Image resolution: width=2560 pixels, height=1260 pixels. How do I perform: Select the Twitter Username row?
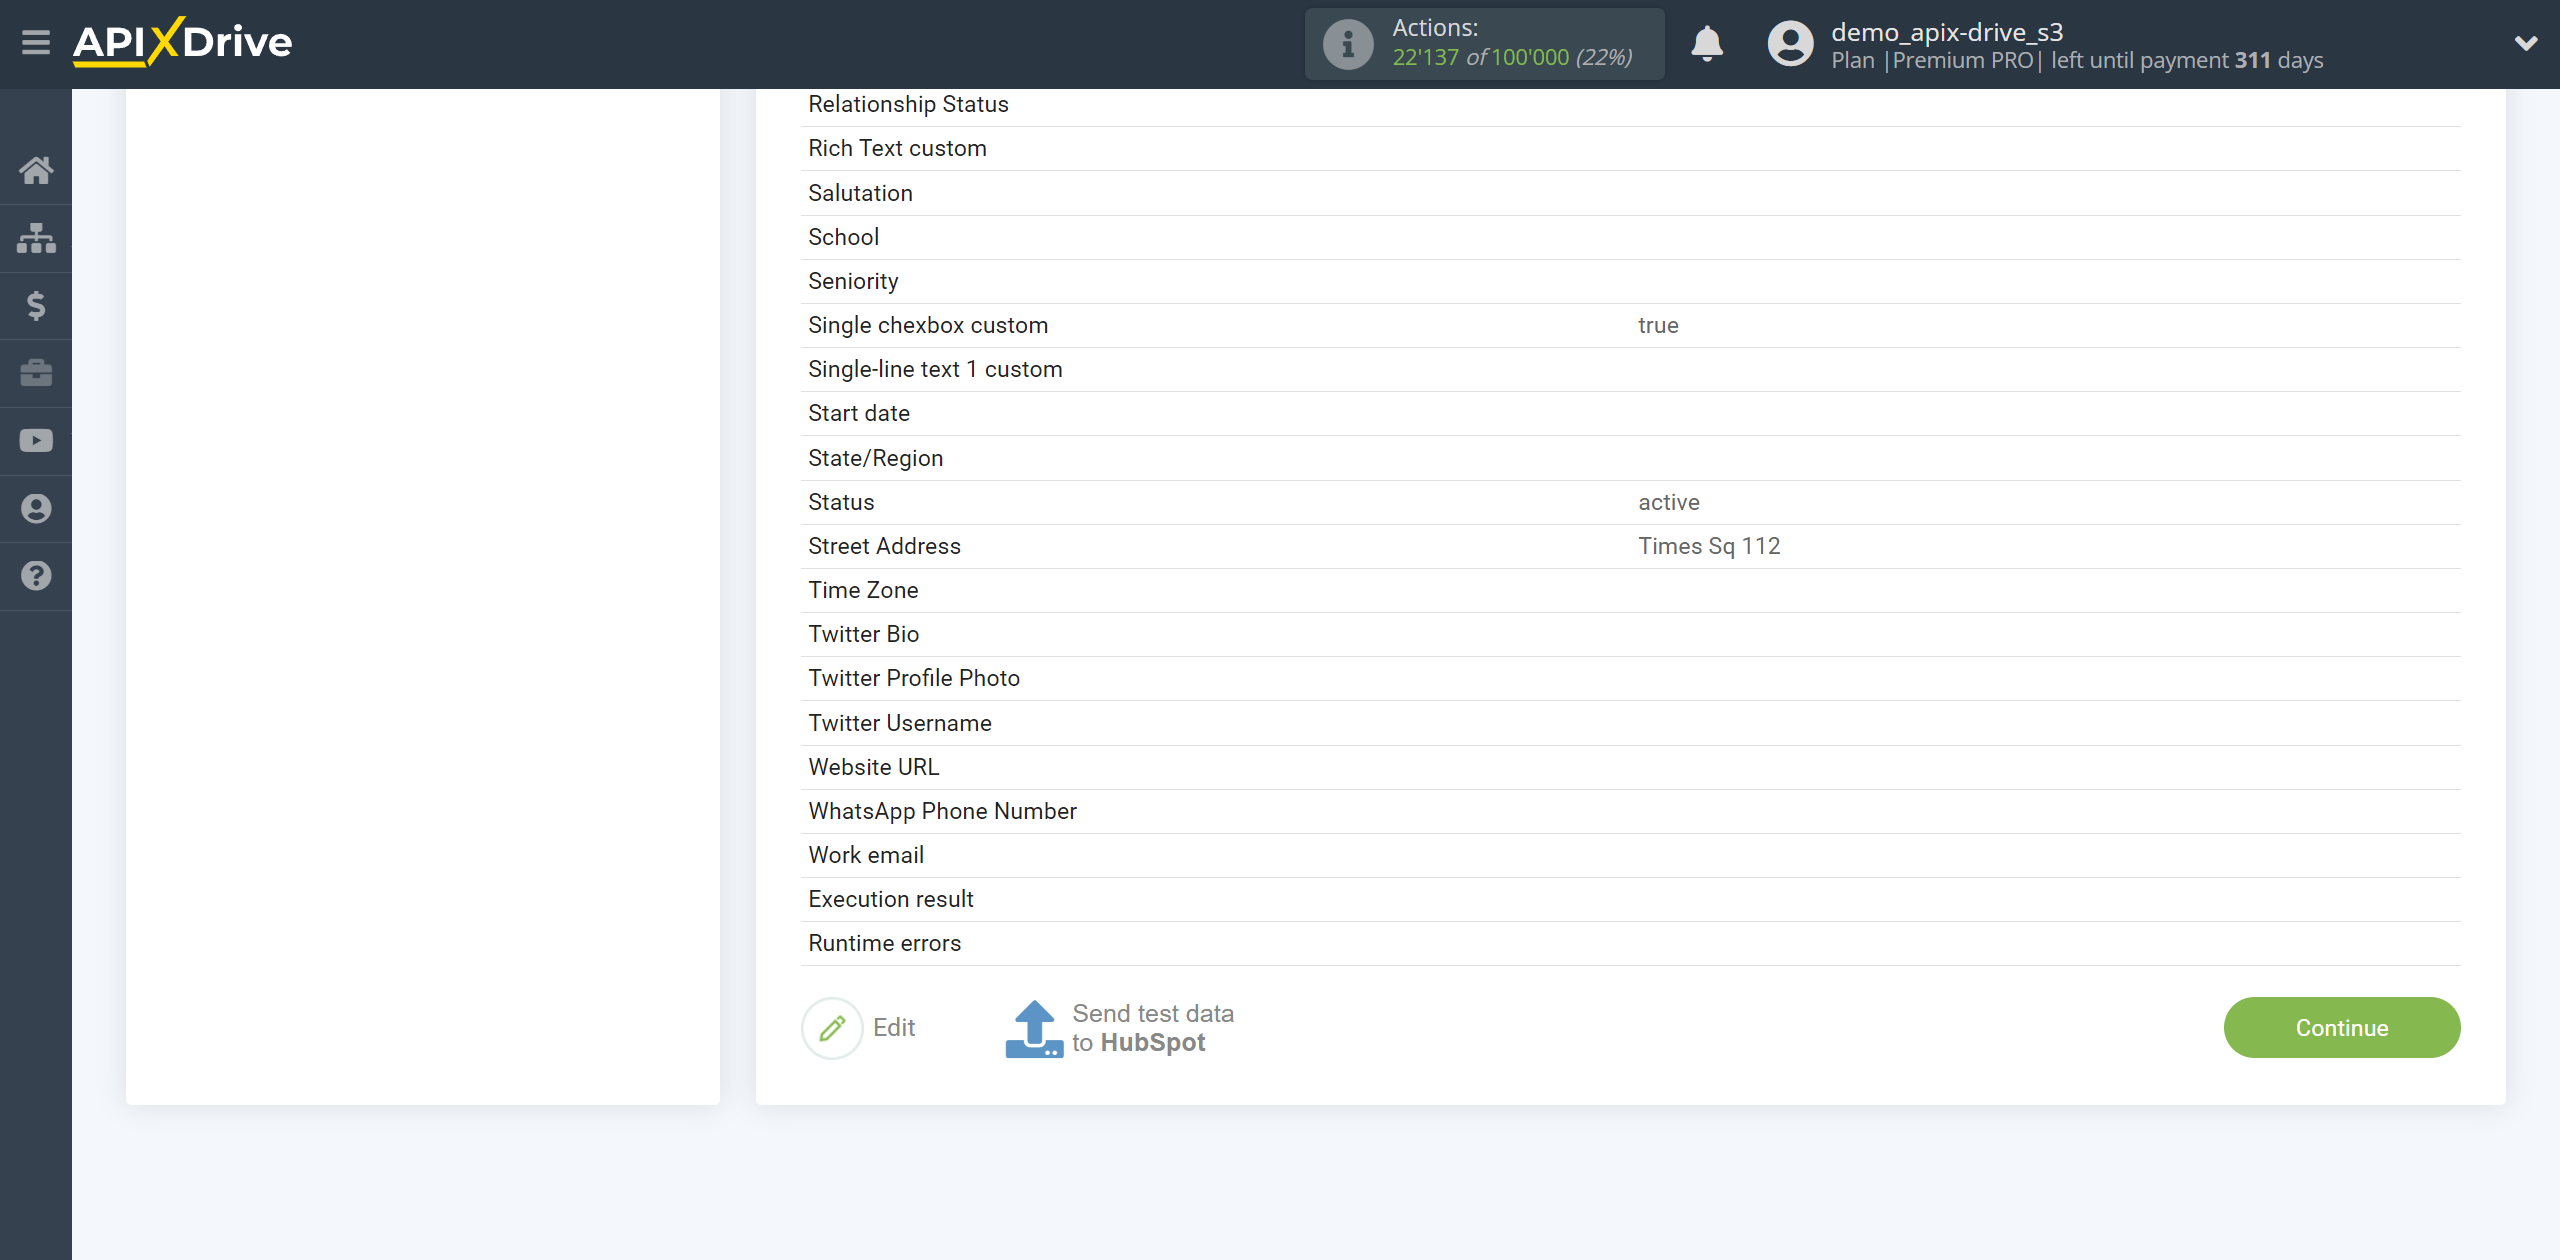tap(1631, 723)
